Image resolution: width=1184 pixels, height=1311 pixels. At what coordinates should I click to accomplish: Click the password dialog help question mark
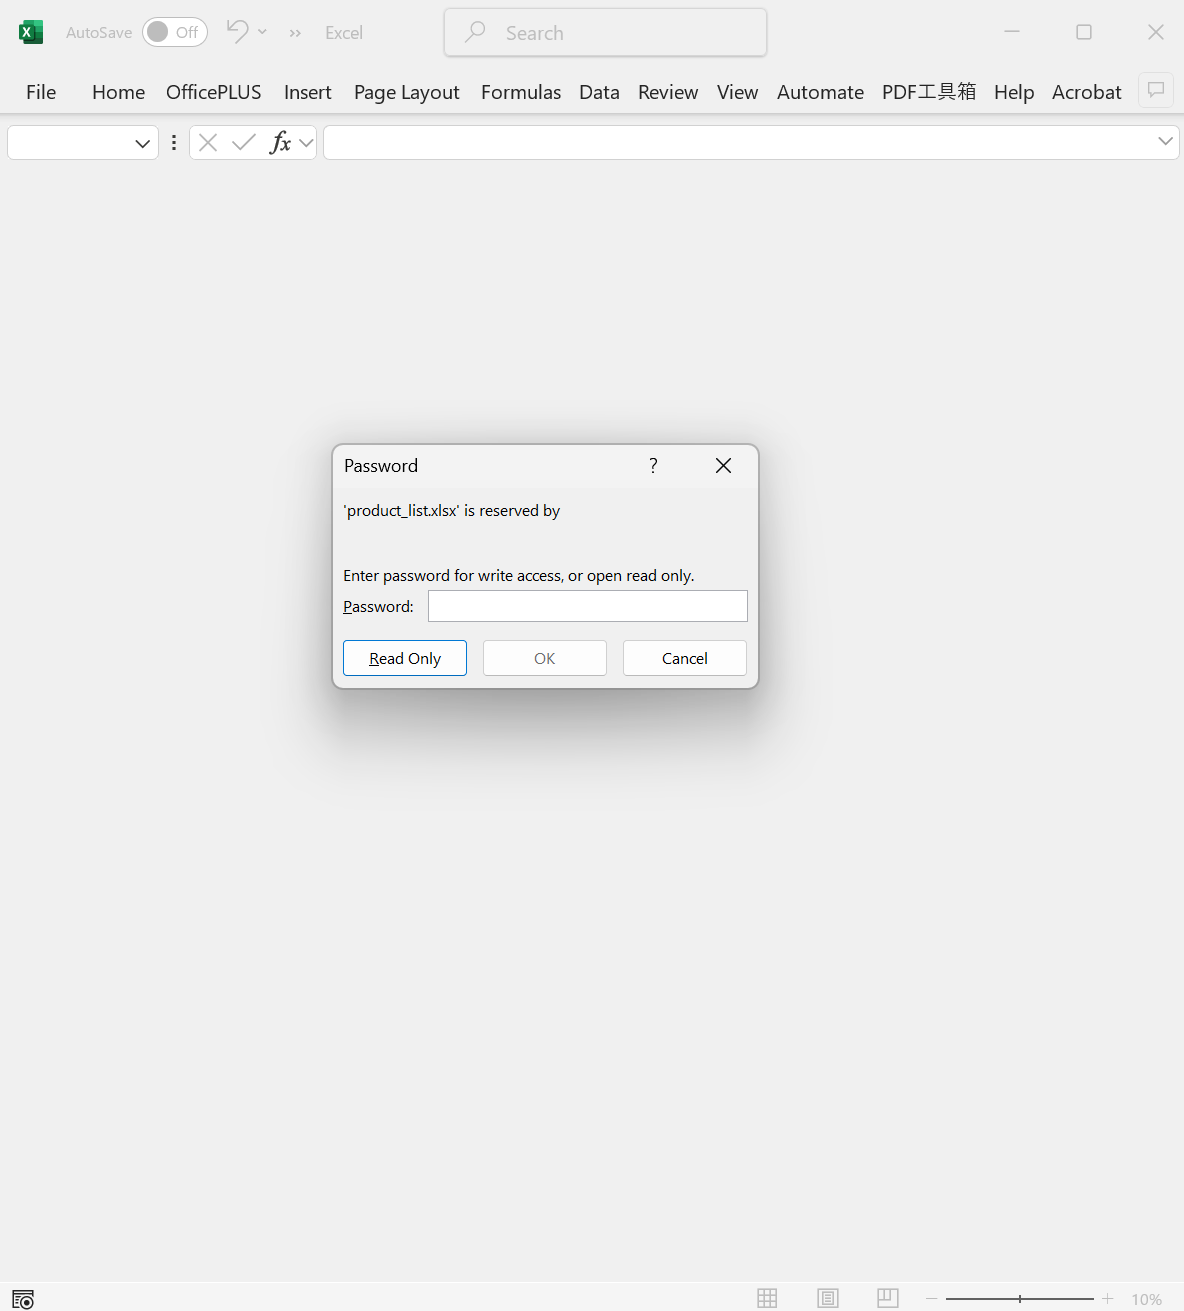[653, 466]
